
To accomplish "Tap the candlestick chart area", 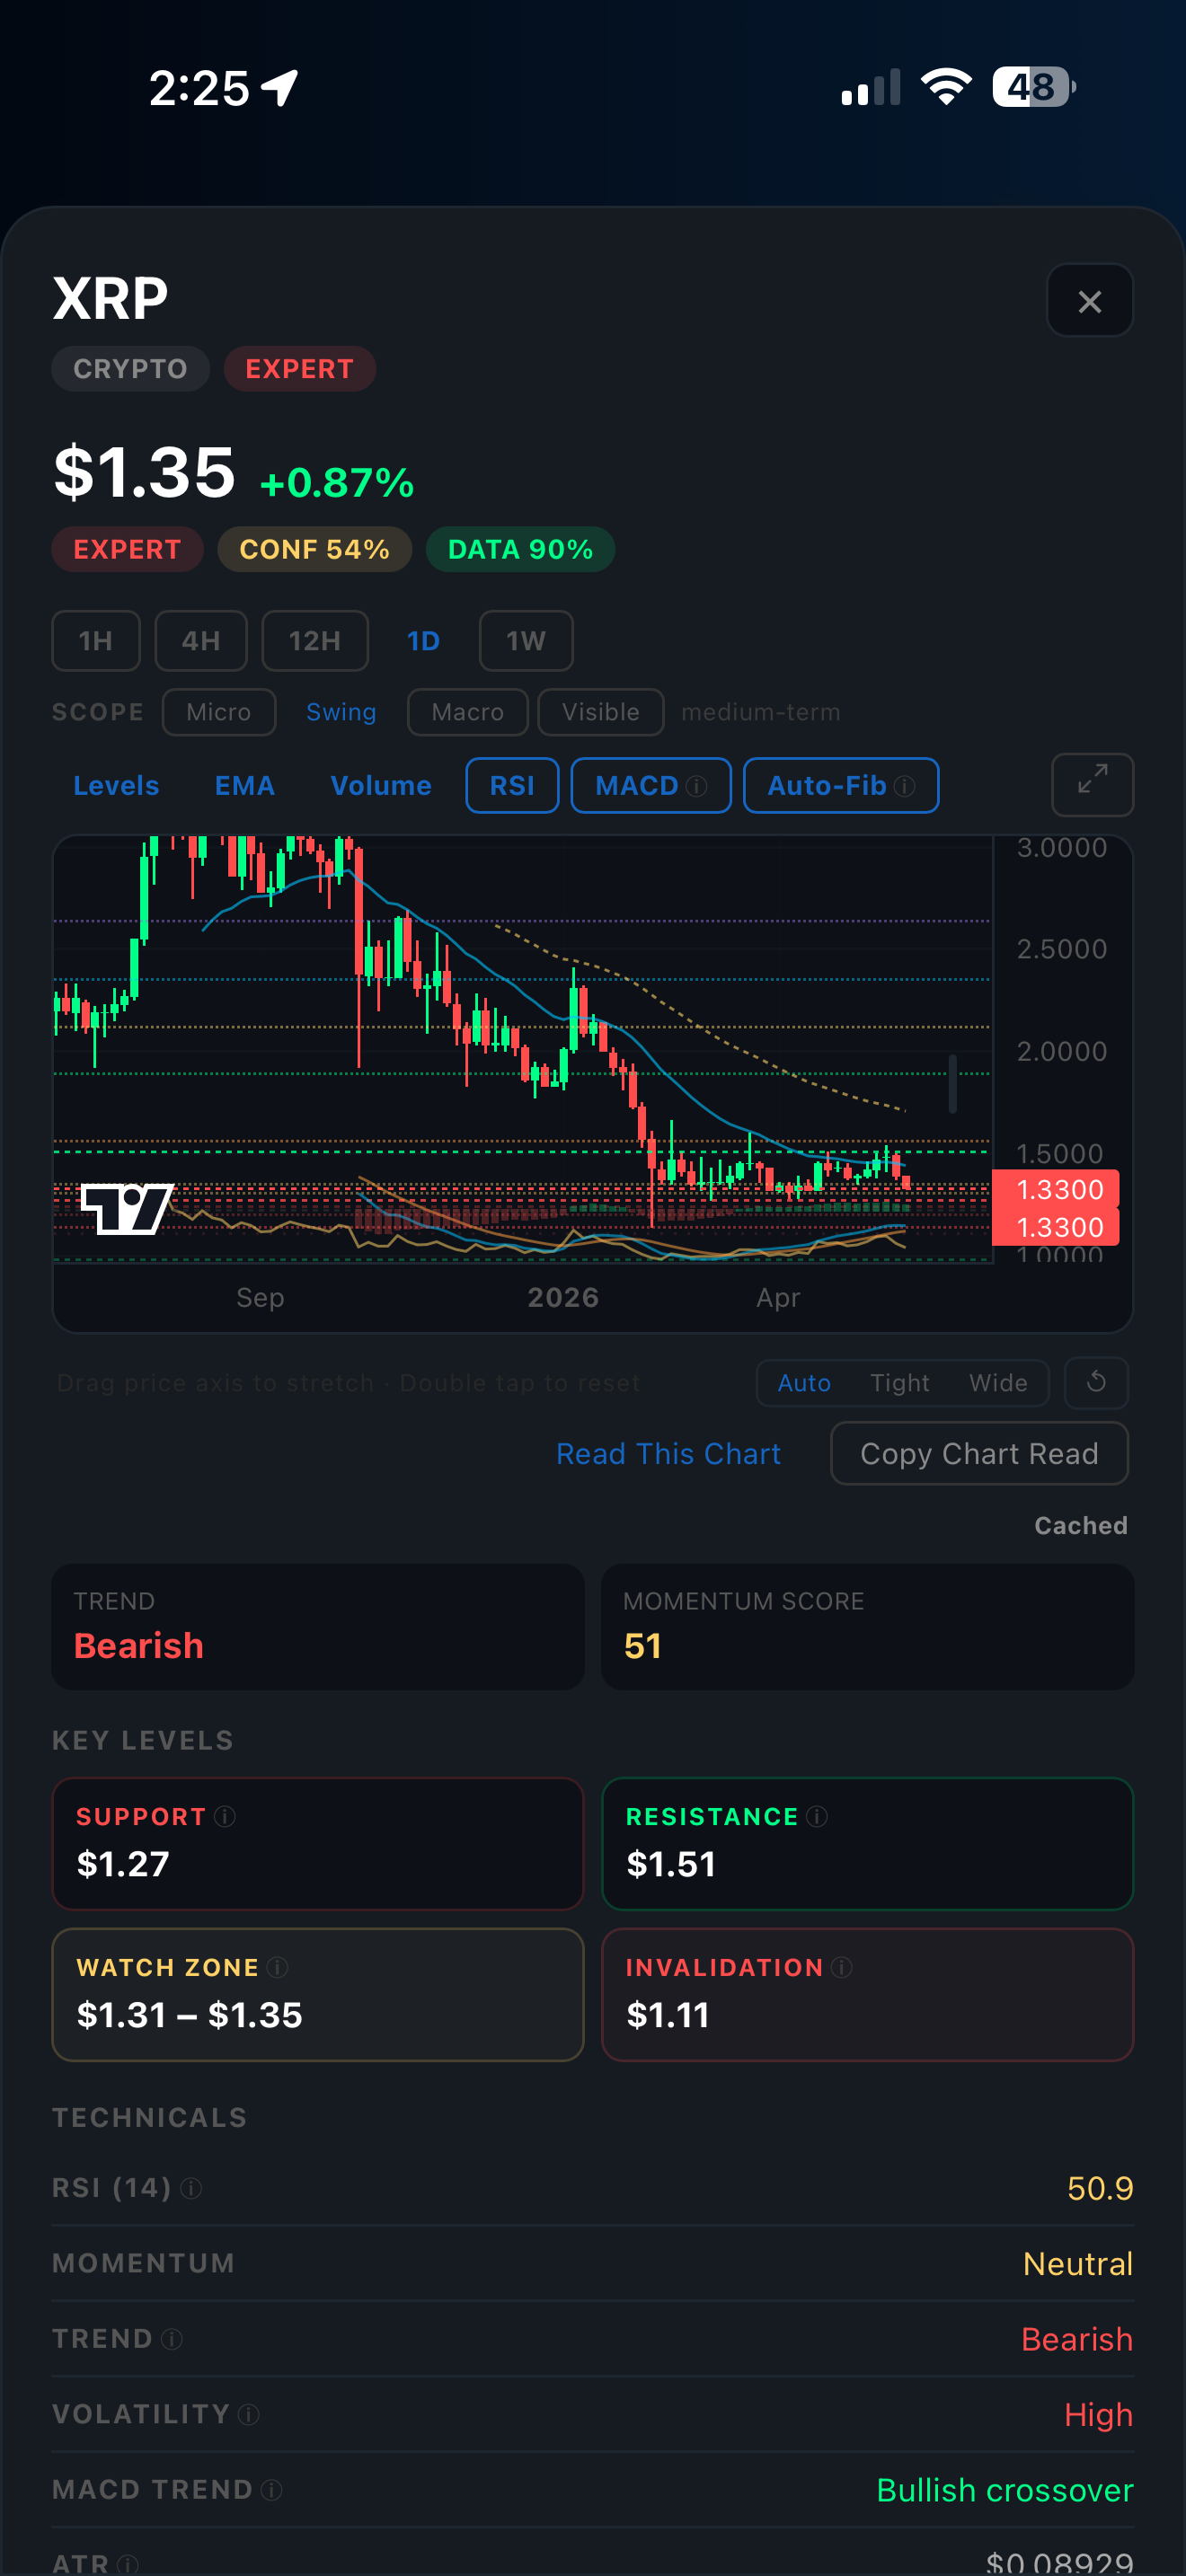I will [522, 1050].
